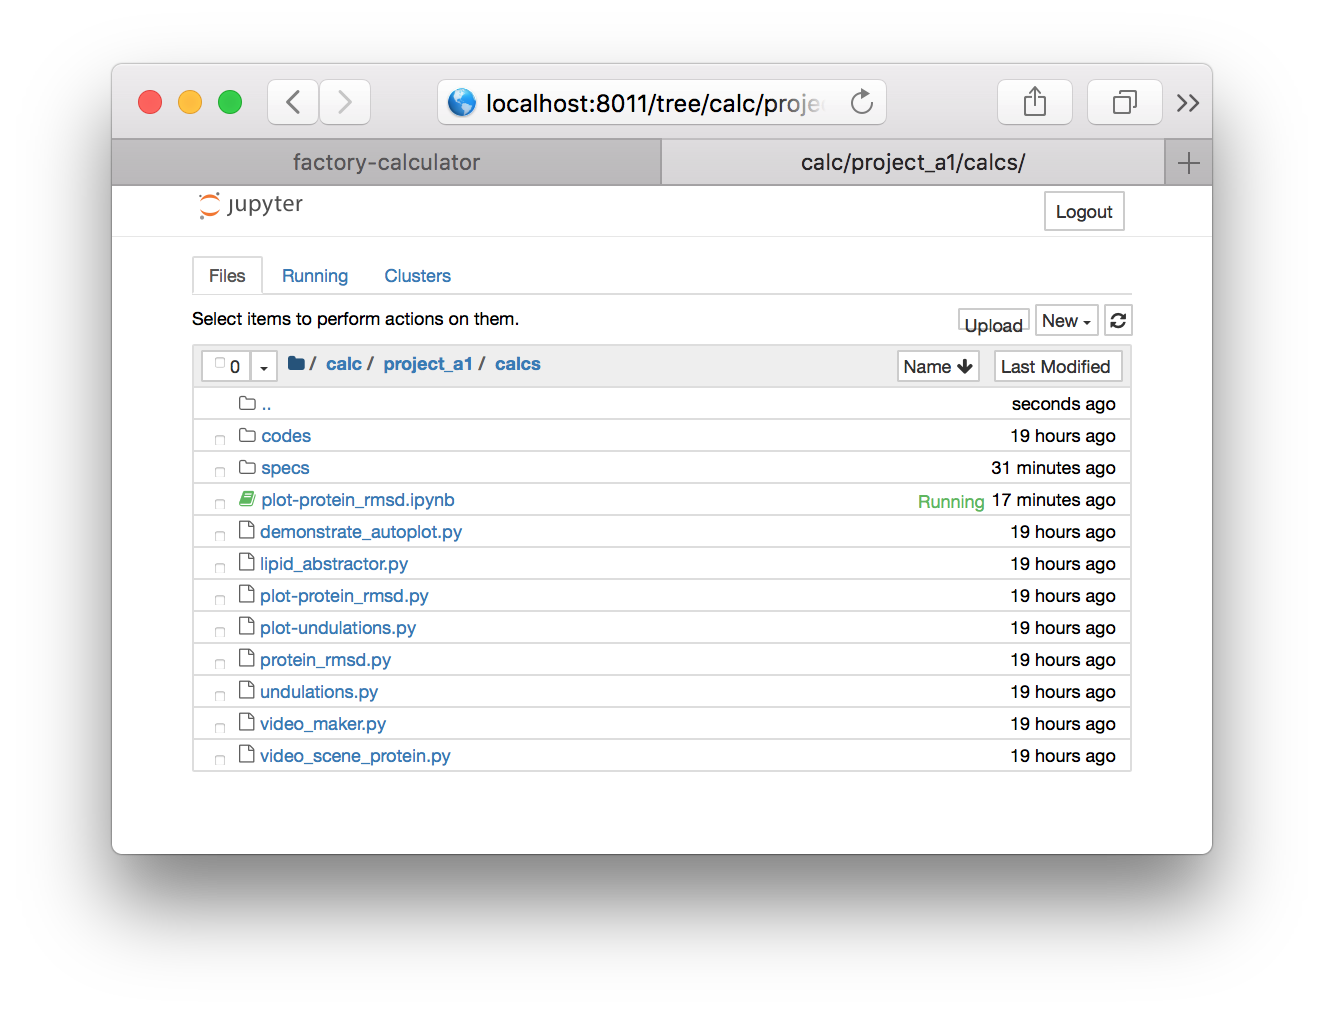Image resolution: width=1324 pixels, height=1014 pixels.
Task: Click file icon for video_scene_protein.py
Action: pyautogui.click(x=247, y=754)
